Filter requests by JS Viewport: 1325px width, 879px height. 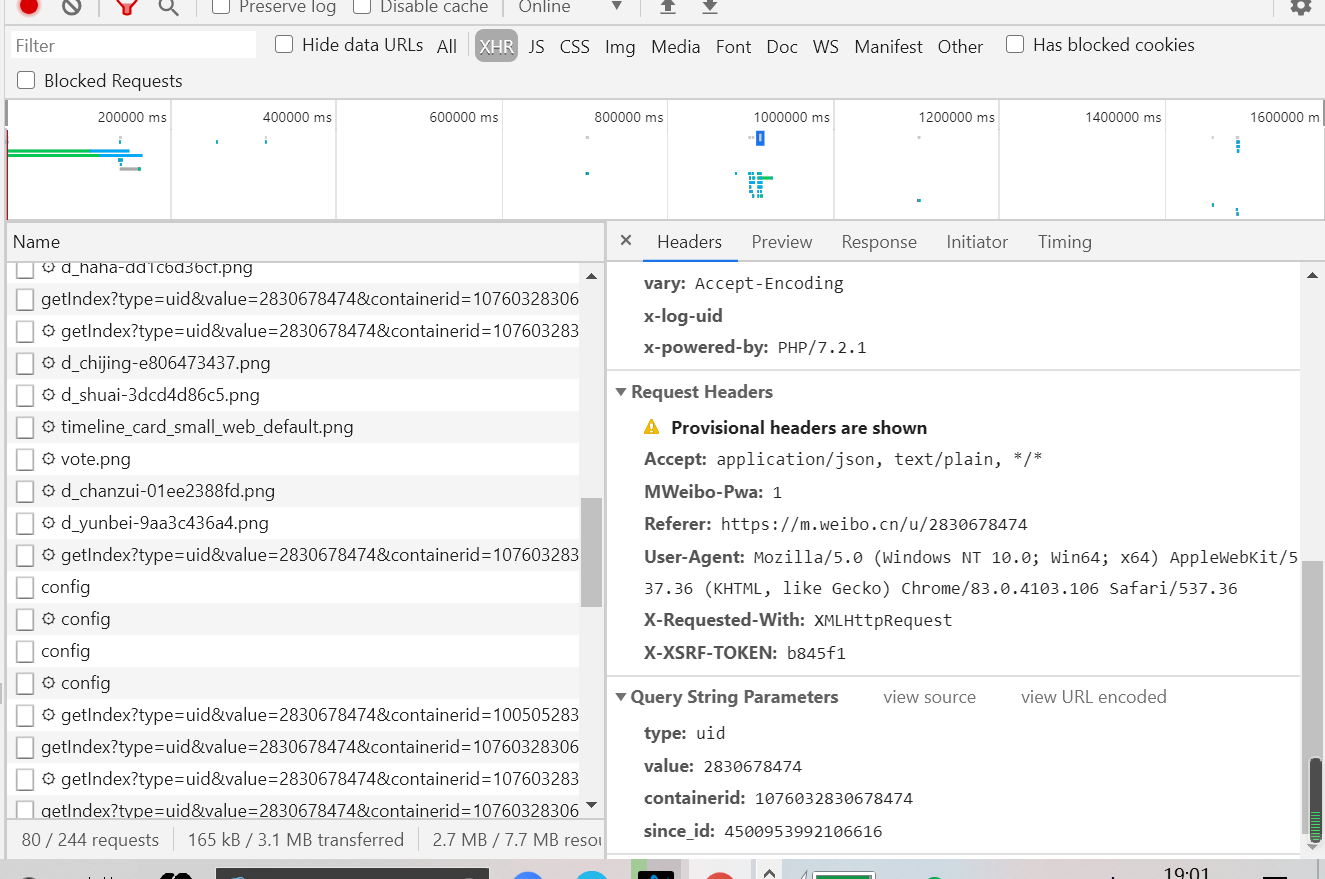(537, 46)
